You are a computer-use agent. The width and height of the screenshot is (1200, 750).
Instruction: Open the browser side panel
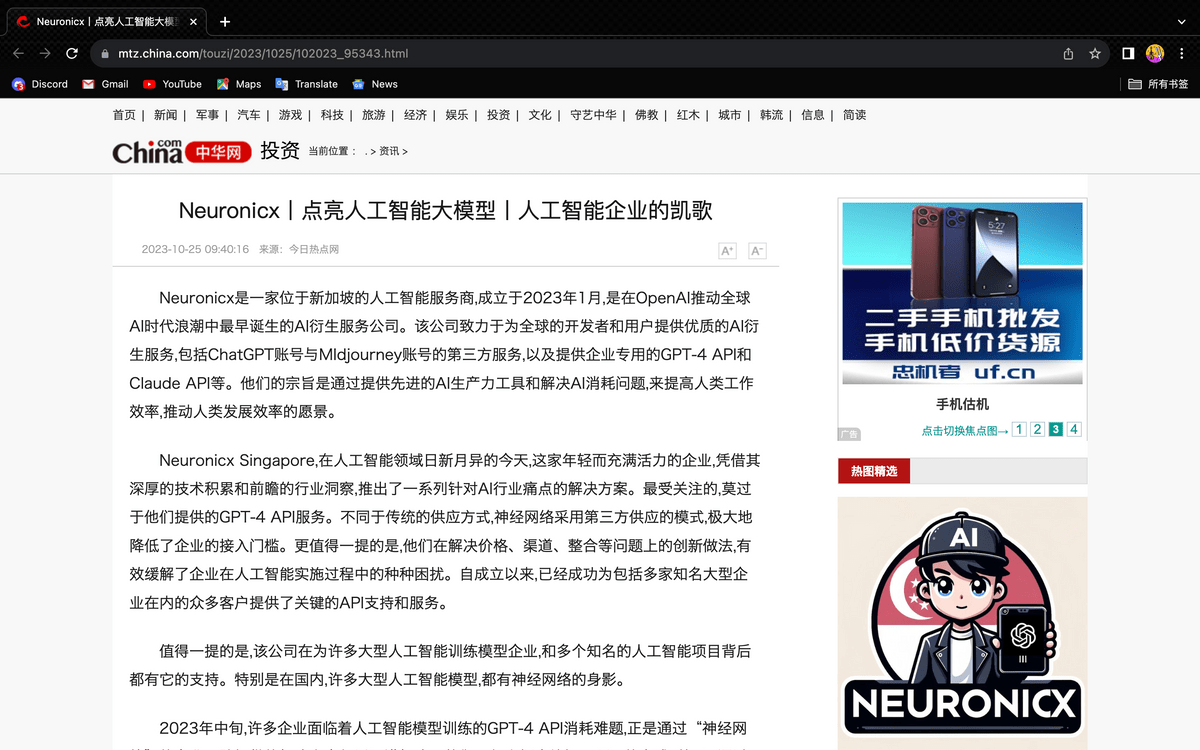pyautogui.click(x=1127, y=54)
